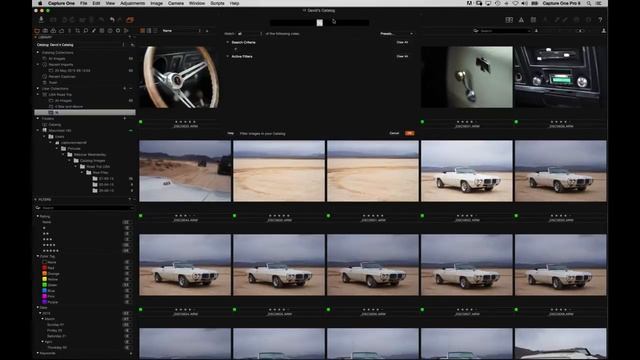
Task: Click the Undo arrow icon in the toolbar
Action: [x=112, y=20]
